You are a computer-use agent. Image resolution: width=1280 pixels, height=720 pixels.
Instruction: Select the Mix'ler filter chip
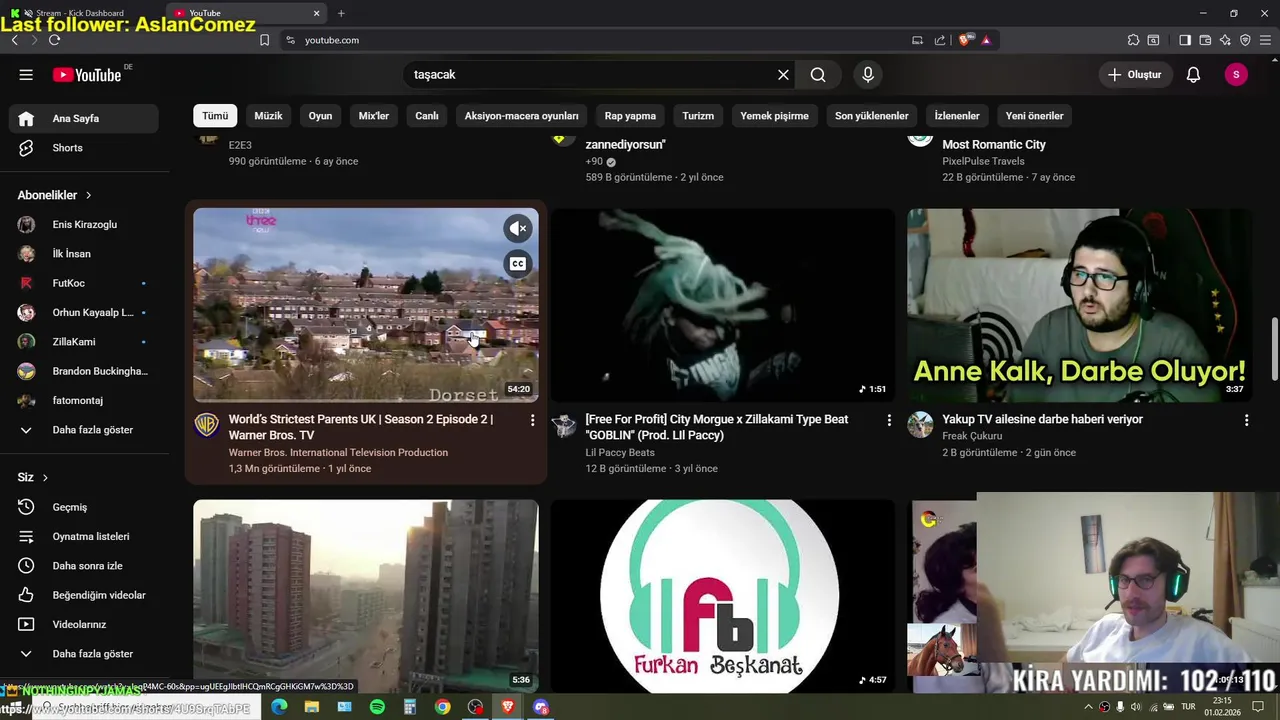(374, 116)
